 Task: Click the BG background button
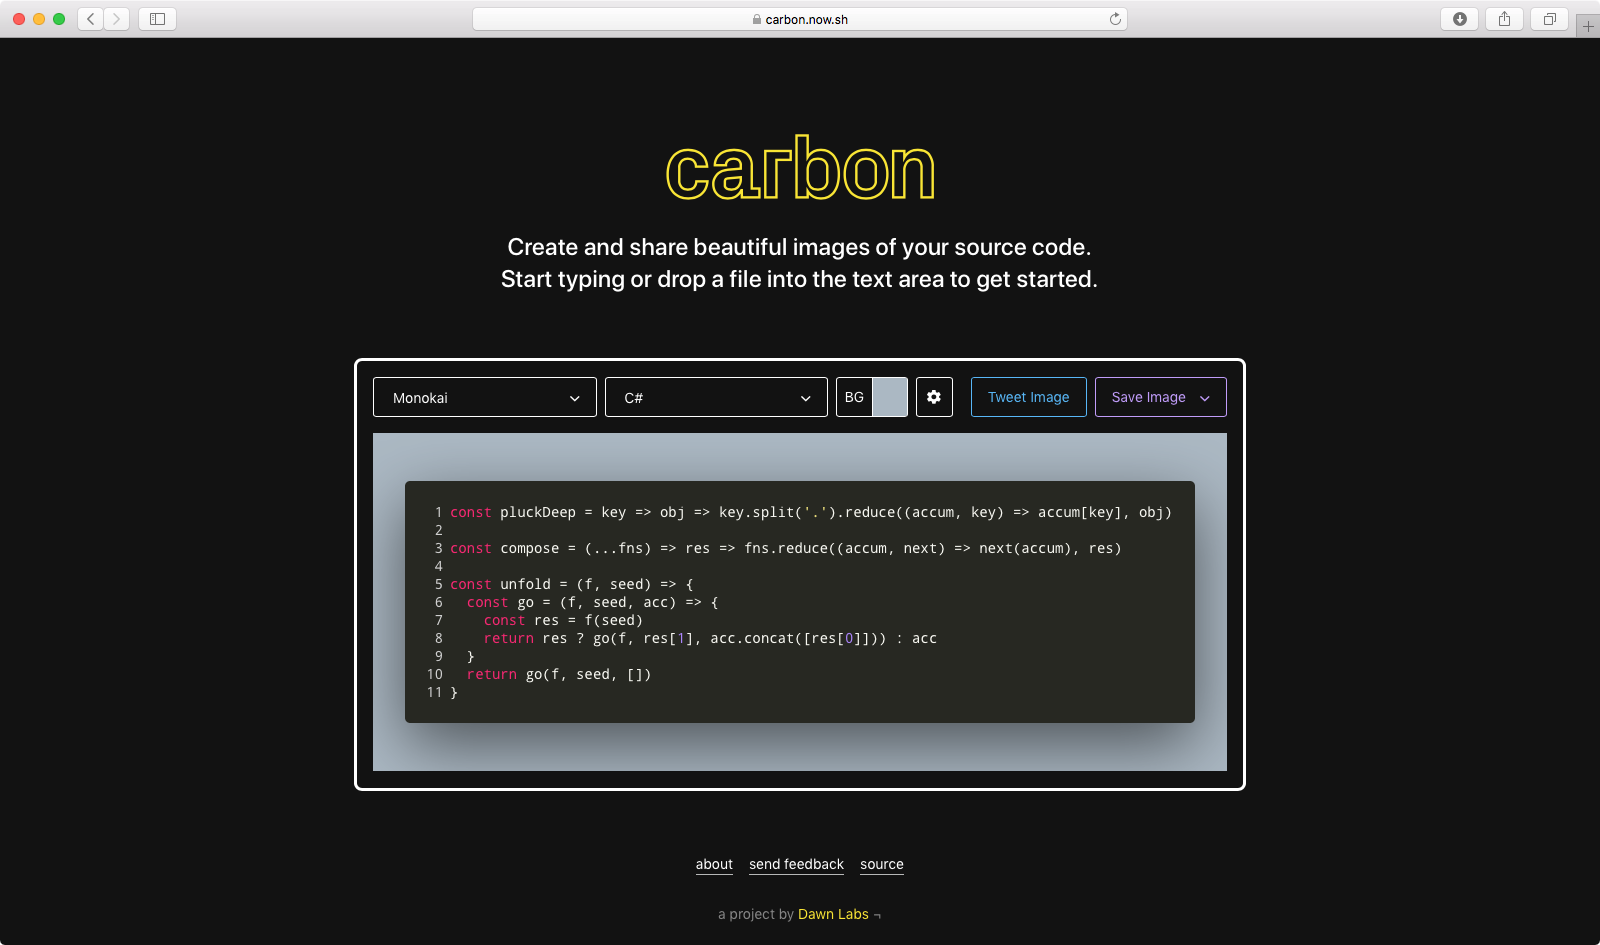pyautogui.click(x=854, y=397)
